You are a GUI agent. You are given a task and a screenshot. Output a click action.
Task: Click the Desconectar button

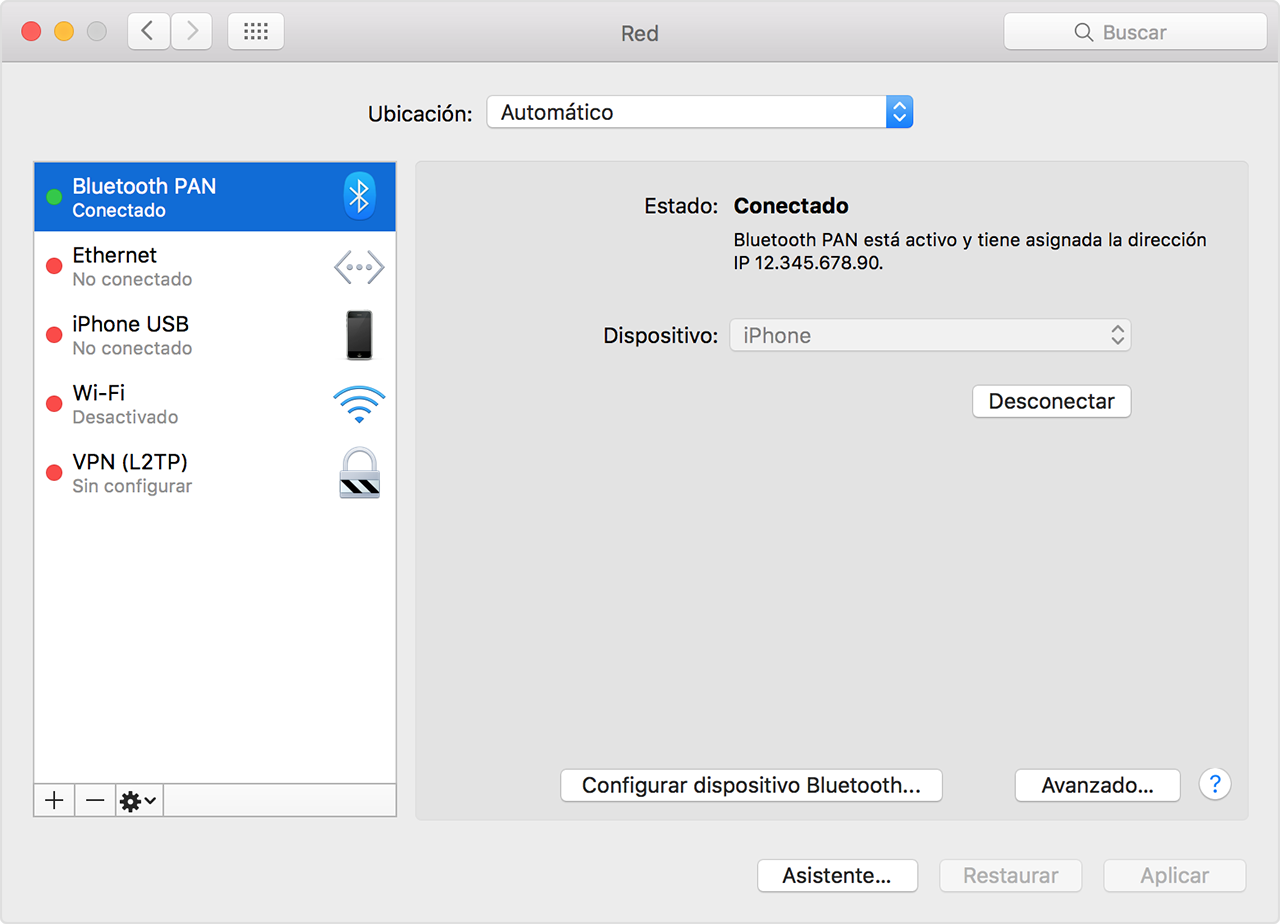click(x=1052, y=401)
